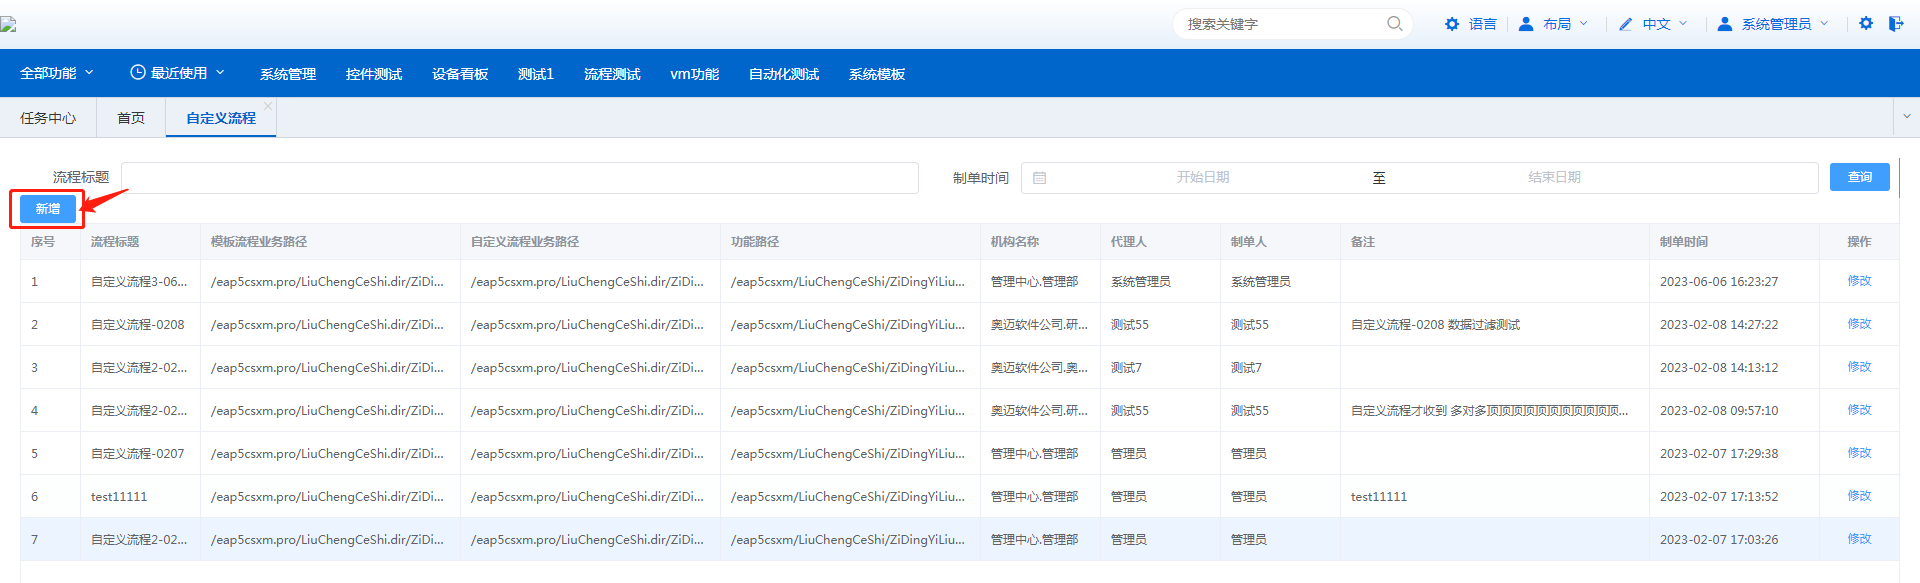
Task: Click the search magnifier icon
Action: pyautogui.click(x=1394, y=24)
